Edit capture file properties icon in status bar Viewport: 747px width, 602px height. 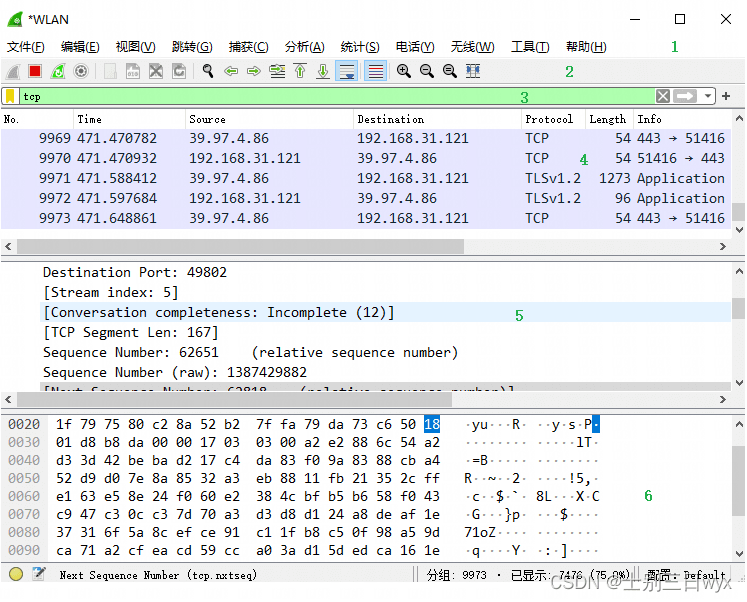point(39,574)
